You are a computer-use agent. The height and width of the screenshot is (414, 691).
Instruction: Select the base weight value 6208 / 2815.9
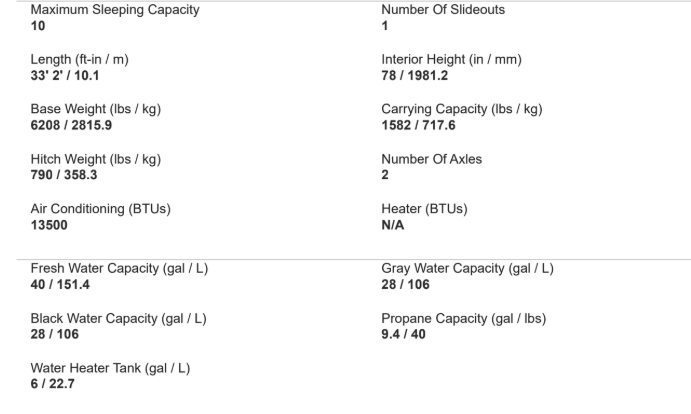[71, 125]
